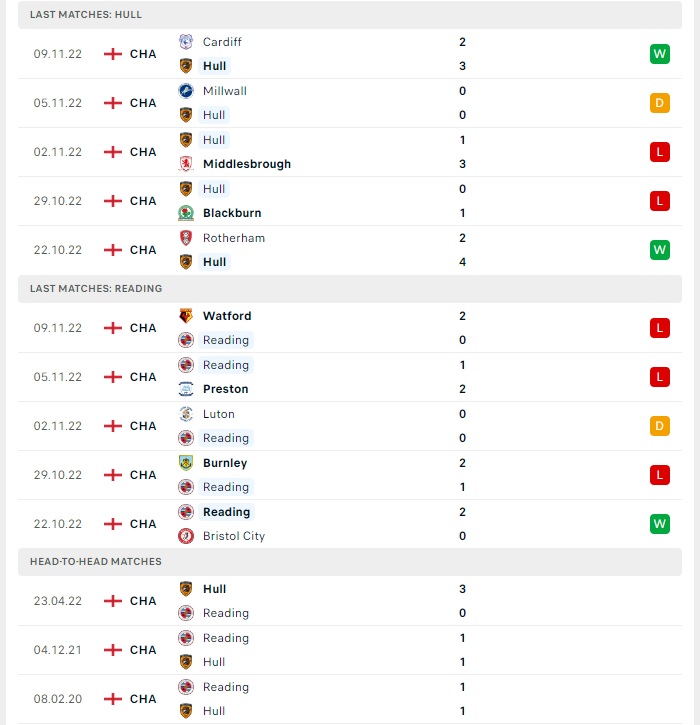700x725 pixels.
Task: Click the green W badge for Cardiff vs Hull
Action: 659,54
